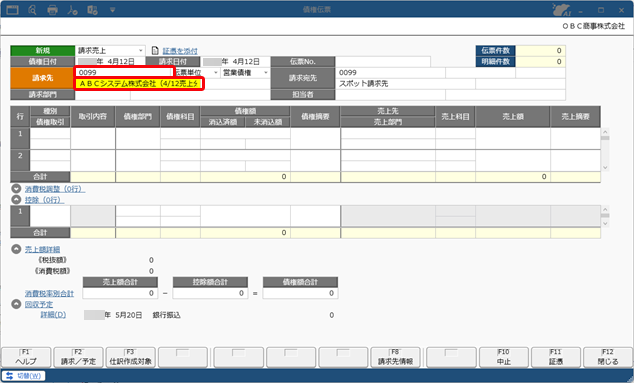634x383 pixels.
Task: Click the document icon beside 証憑を添付
Action: click(x=155, y=51)
